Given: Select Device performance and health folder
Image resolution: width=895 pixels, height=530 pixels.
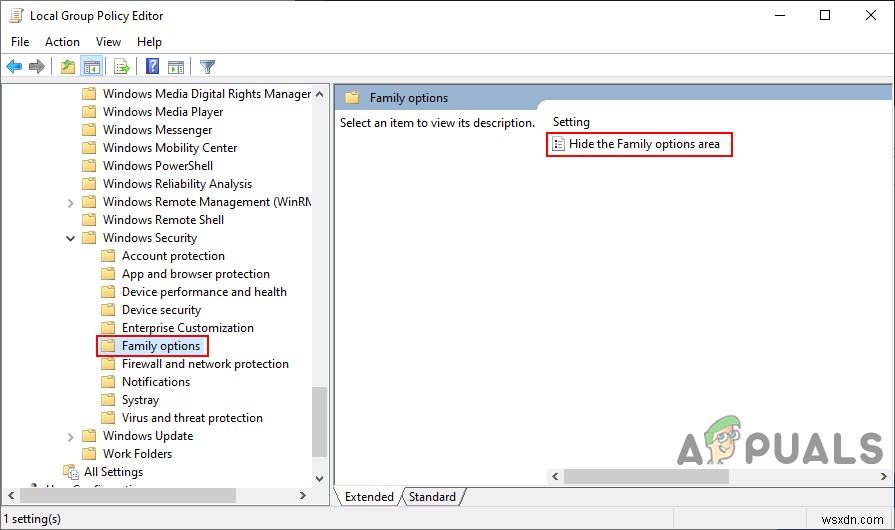Looking at the screenshot, I should 204,292.
